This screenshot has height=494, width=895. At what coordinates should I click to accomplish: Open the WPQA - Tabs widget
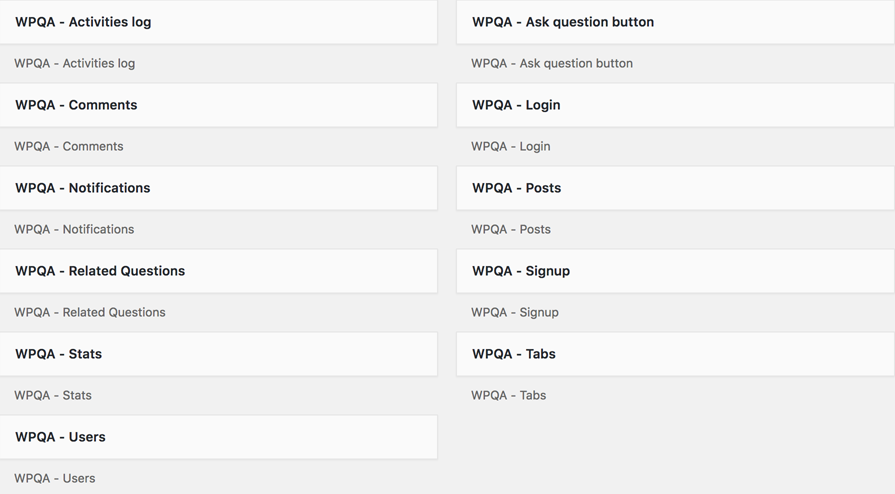[x=675, y=354]
